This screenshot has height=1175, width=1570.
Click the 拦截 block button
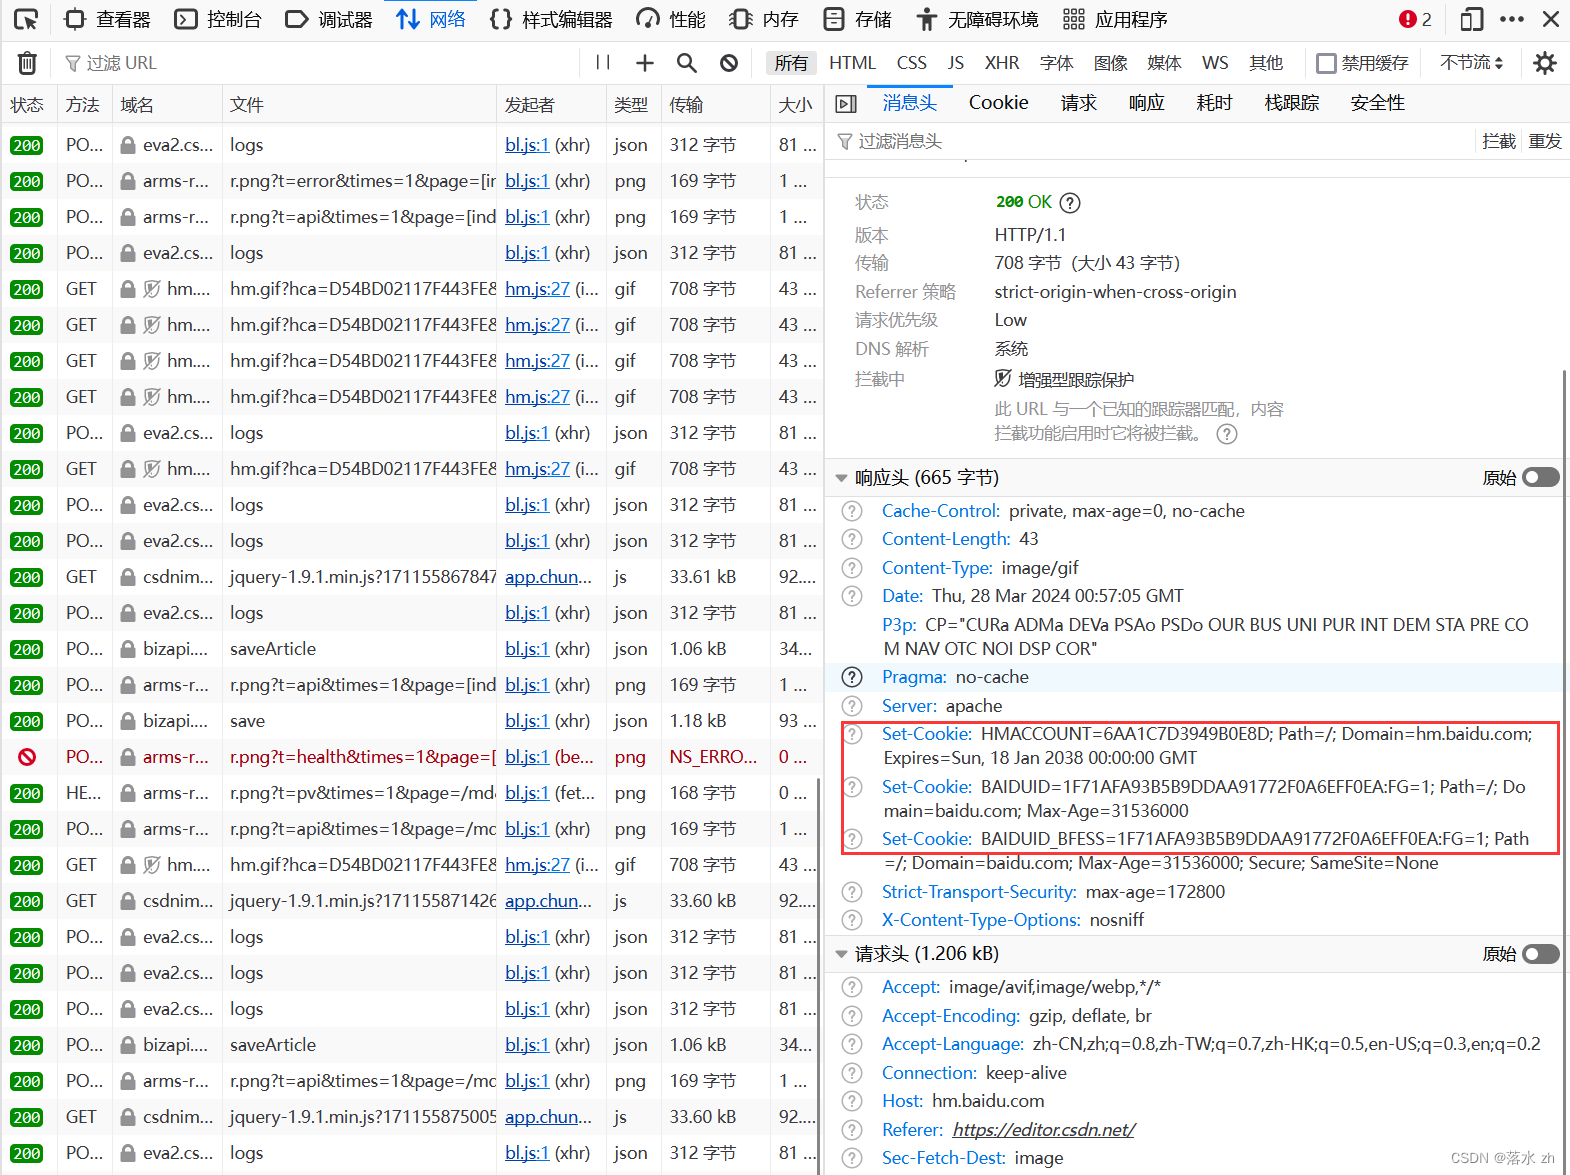(1499, 141)
